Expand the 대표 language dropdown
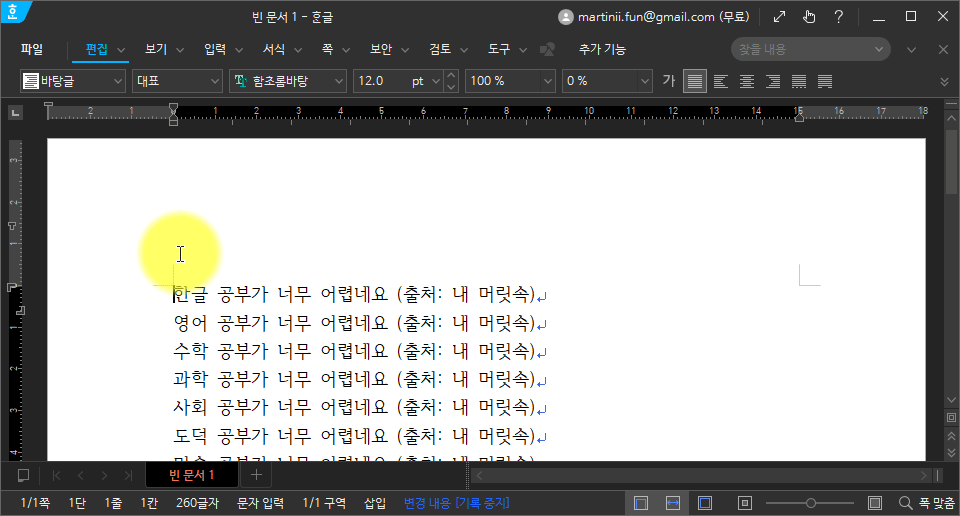Viewport: 960px width, 516px height. [215, 81]
